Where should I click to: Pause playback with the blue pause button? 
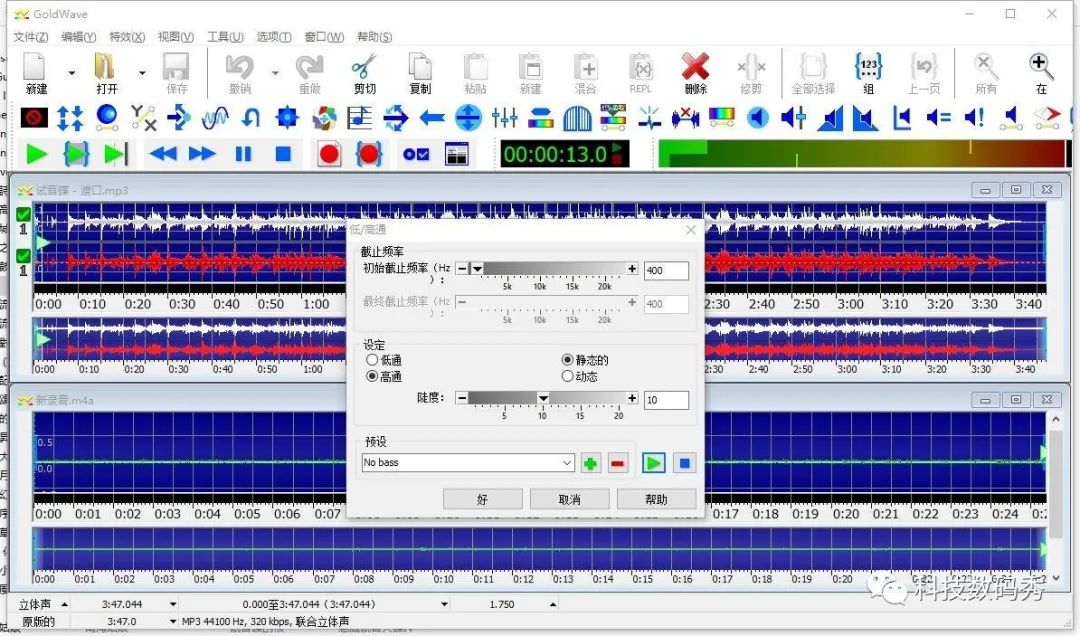(243, 154)
